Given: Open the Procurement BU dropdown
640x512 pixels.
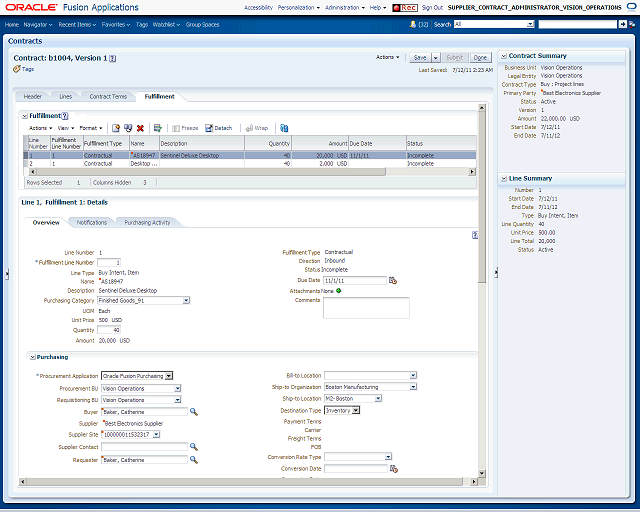Looking at the screenshot, I should click(x=178, y=388).
